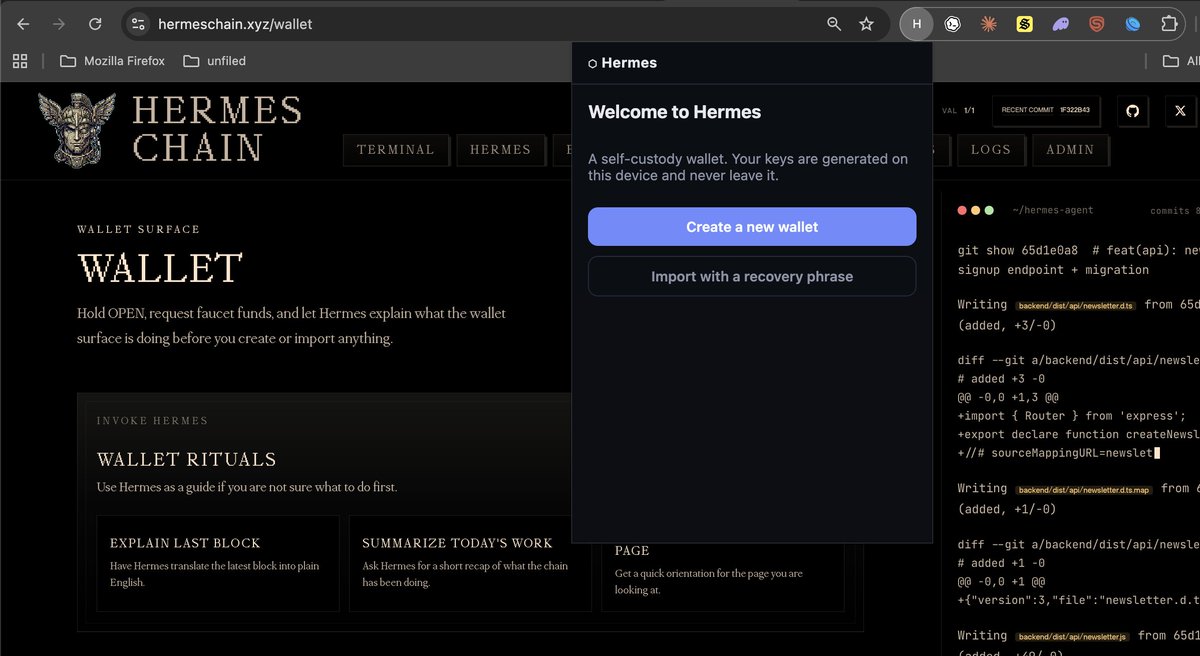Click the WALLET page heading

coord(160,268)
